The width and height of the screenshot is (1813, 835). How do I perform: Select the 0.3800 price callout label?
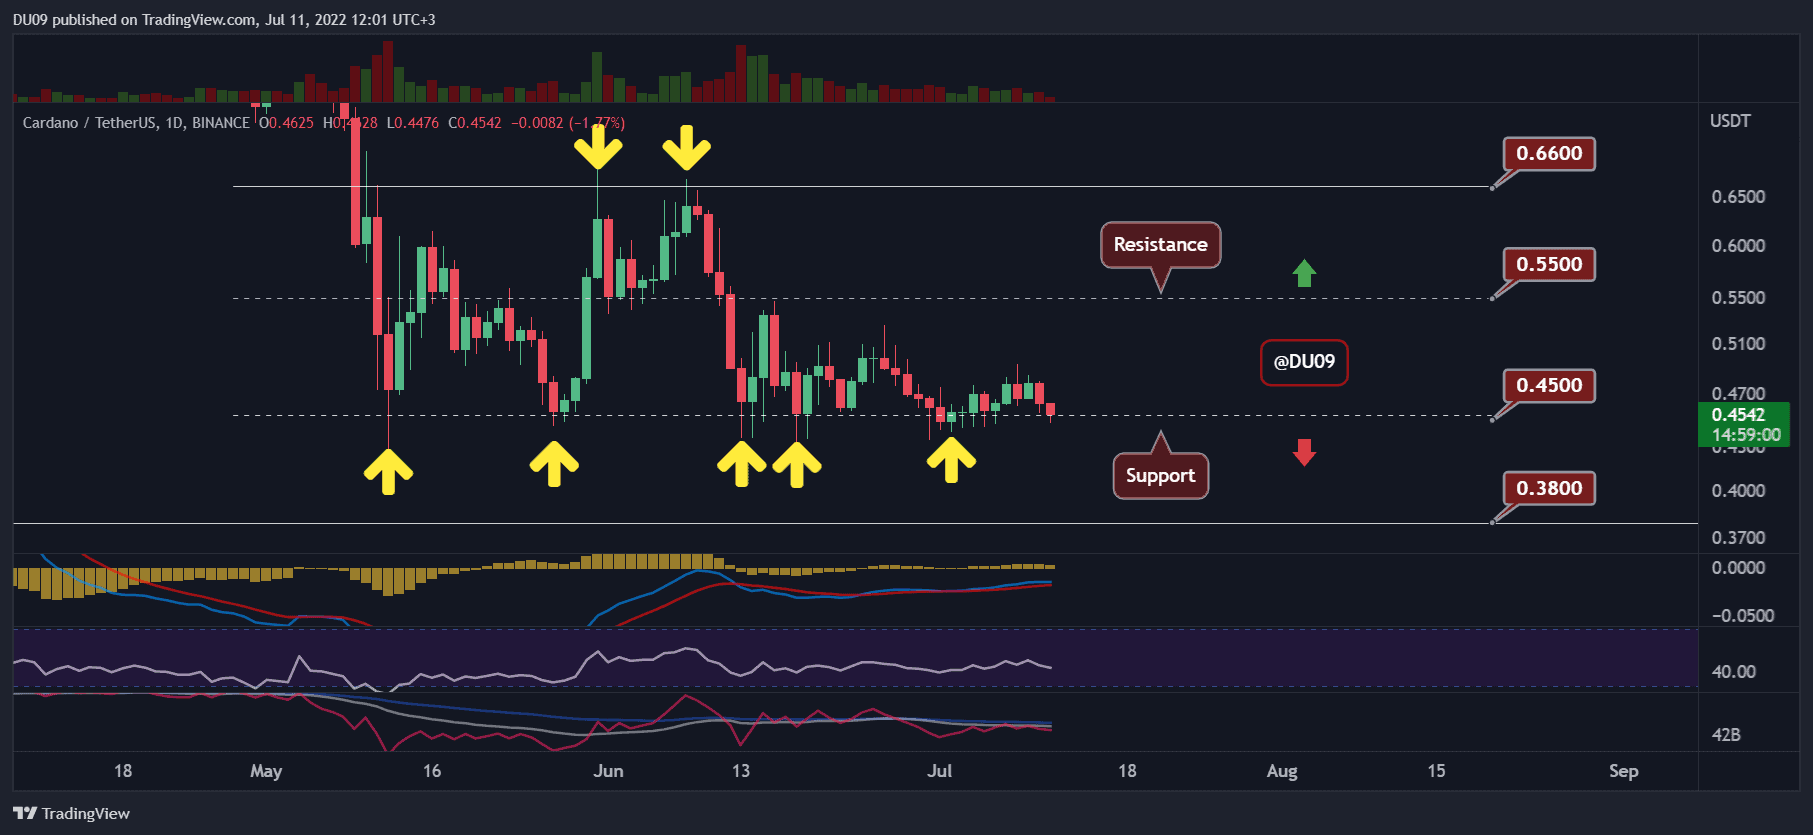(1549, 489)
